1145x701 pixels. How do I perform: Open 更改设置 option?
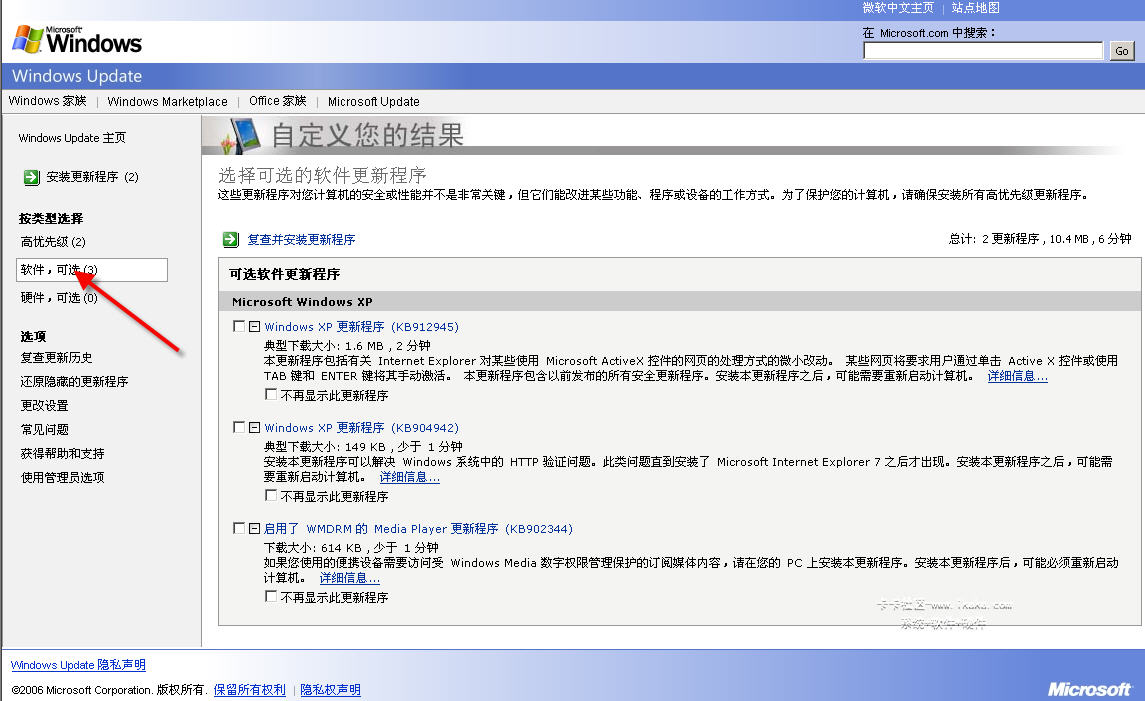45,406
